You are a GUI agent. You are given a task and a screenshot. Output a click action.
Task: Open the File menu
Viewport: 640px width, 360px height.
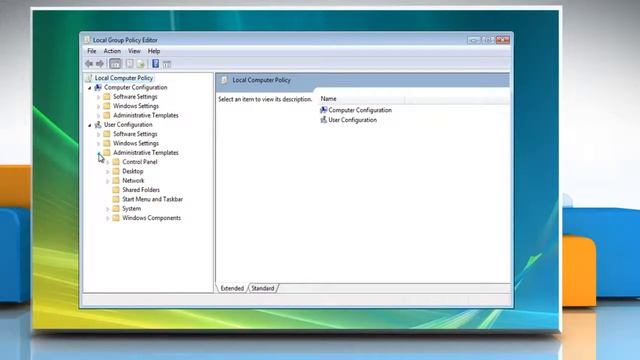tap(92, 51)
